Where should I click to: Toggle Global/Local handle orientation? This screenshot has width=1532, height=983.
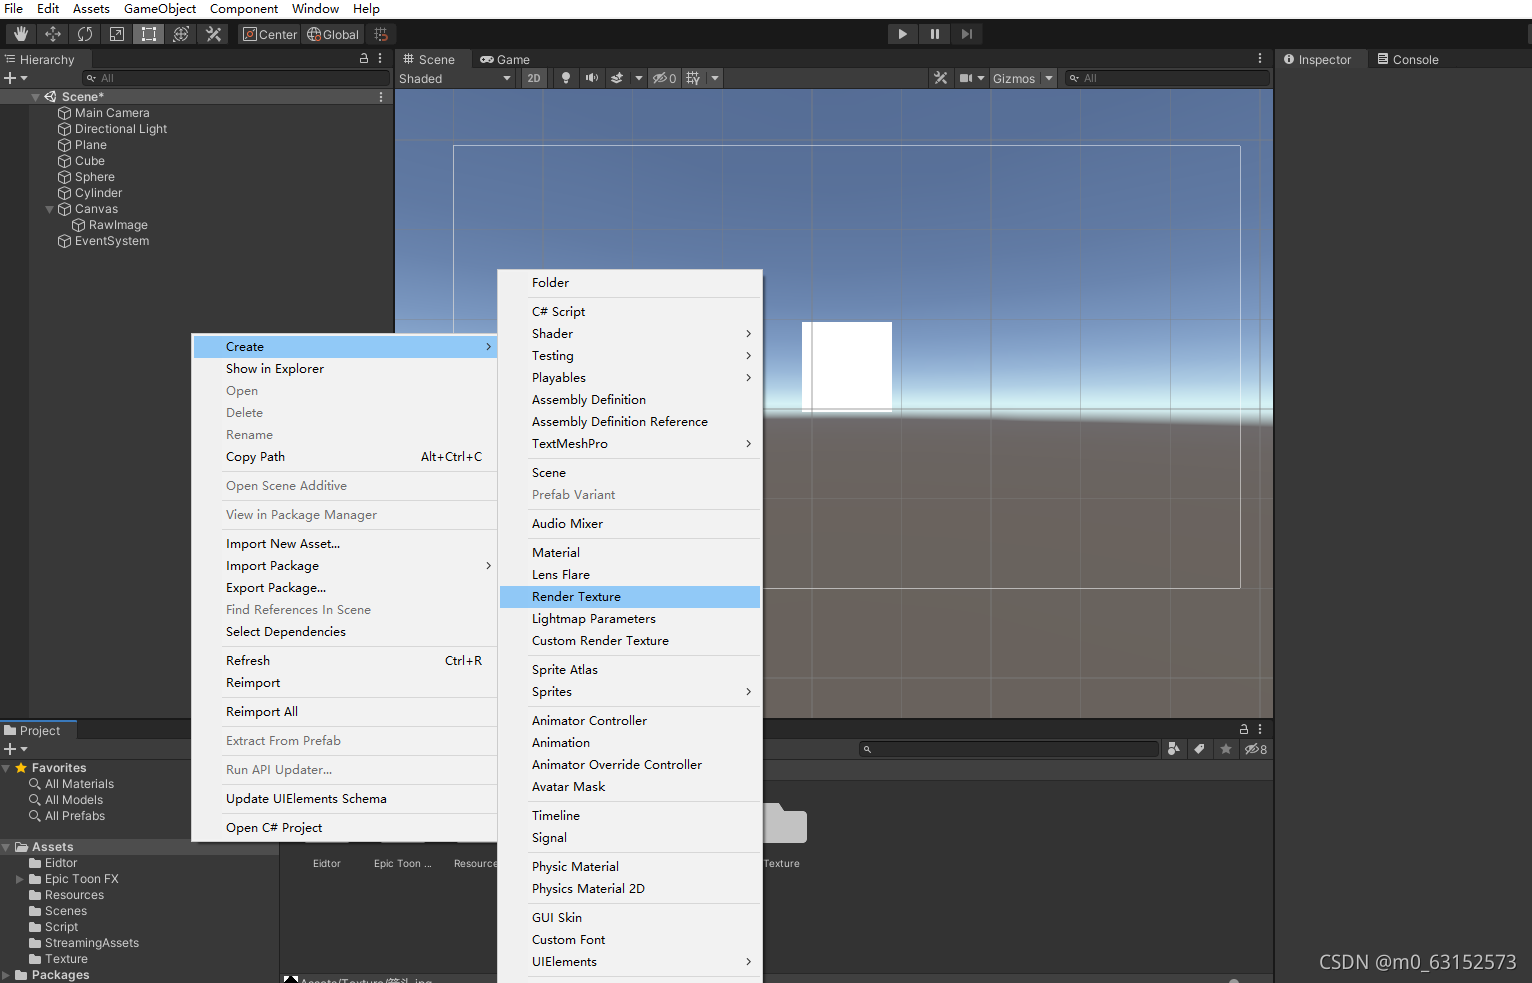(333, 33)
